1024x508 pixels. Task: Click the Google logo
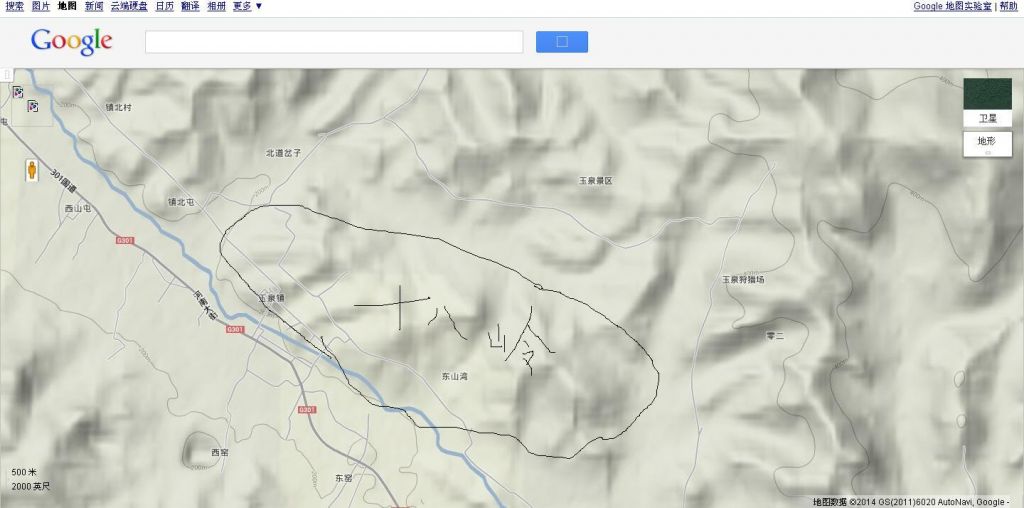[x=71, y=42]
